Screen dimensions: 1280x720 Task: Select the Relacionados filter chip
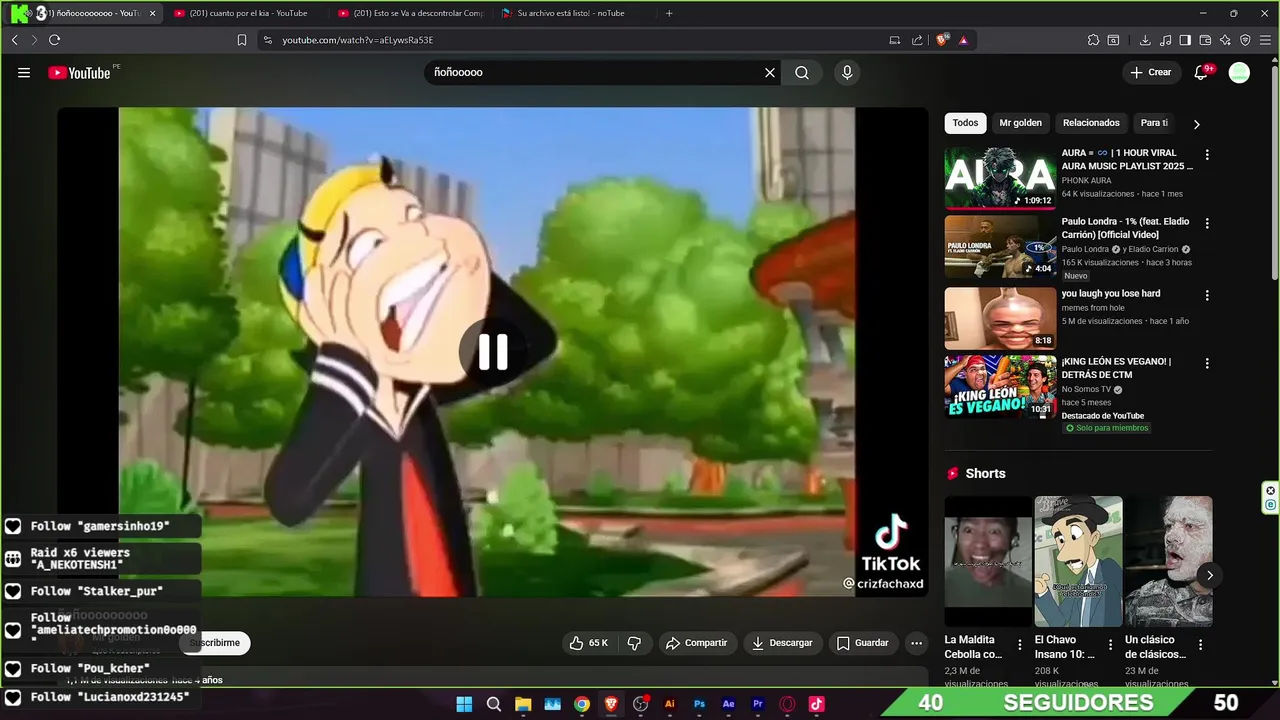coord(1091,123)
